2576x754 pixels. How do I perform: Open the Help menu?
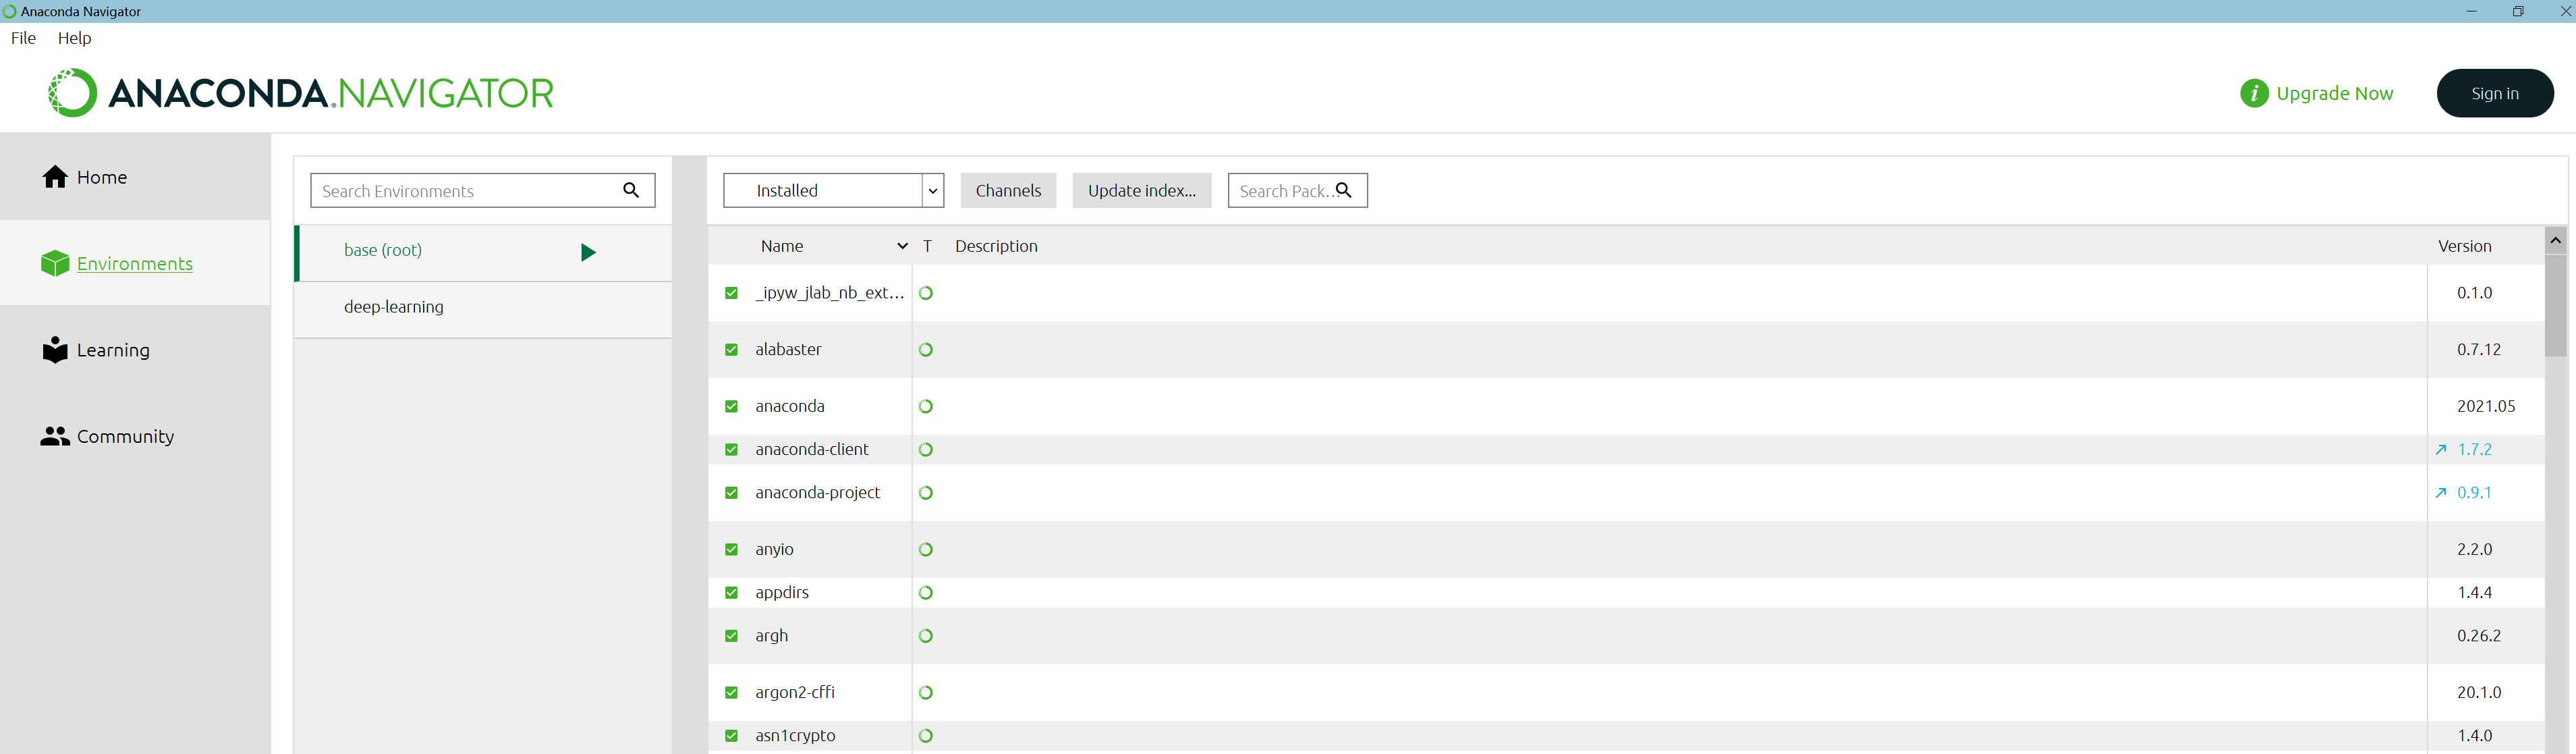pos(74,38)
